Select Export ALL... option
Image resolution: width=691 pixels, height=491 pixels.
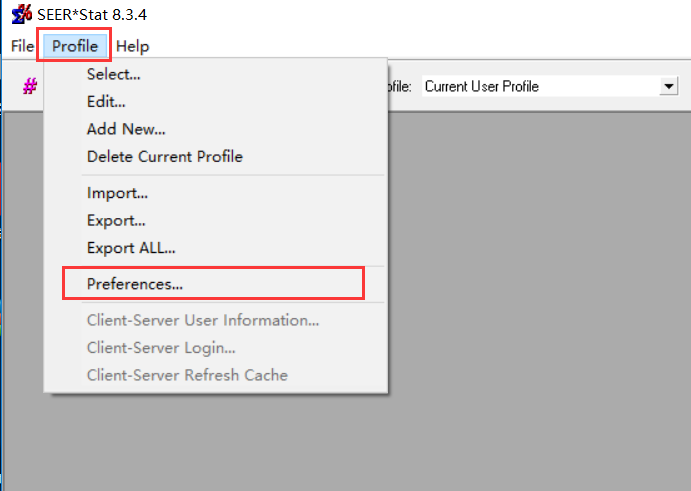(216, 248)
